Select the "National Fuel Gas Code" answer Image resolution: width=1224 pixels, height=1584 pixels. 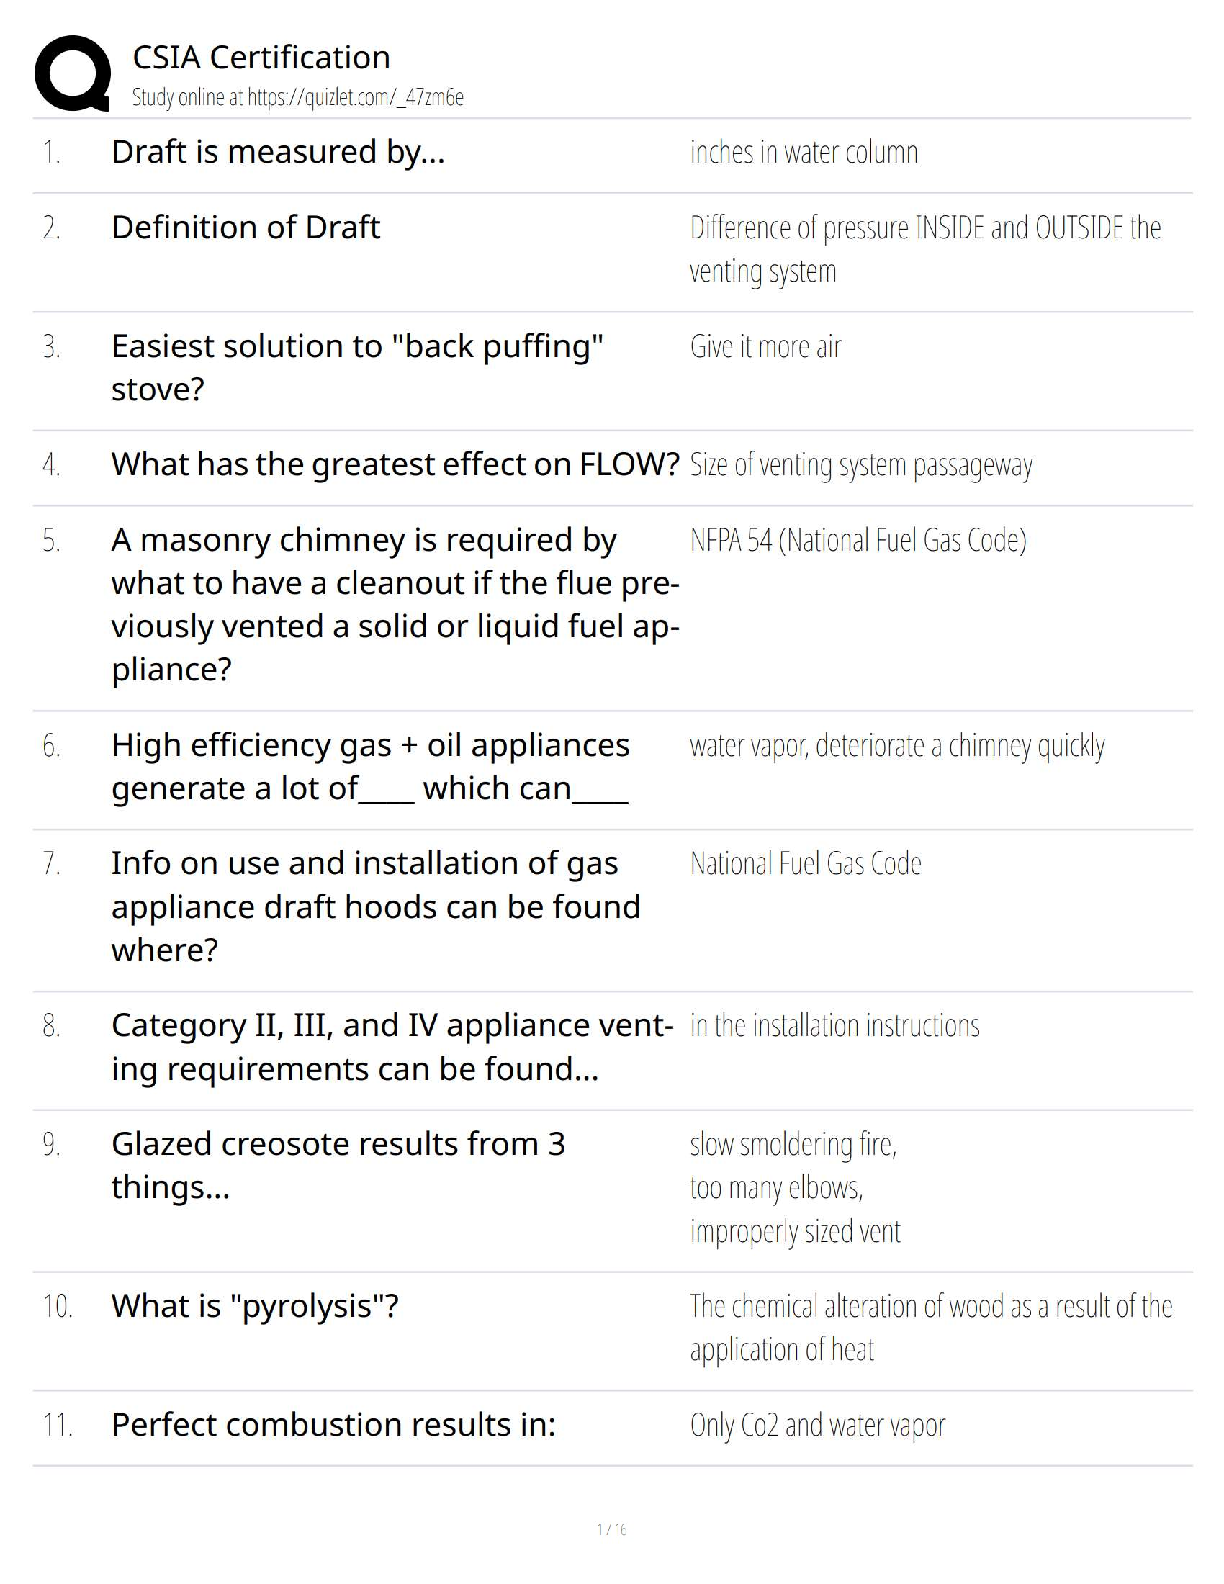coord(805,864)
